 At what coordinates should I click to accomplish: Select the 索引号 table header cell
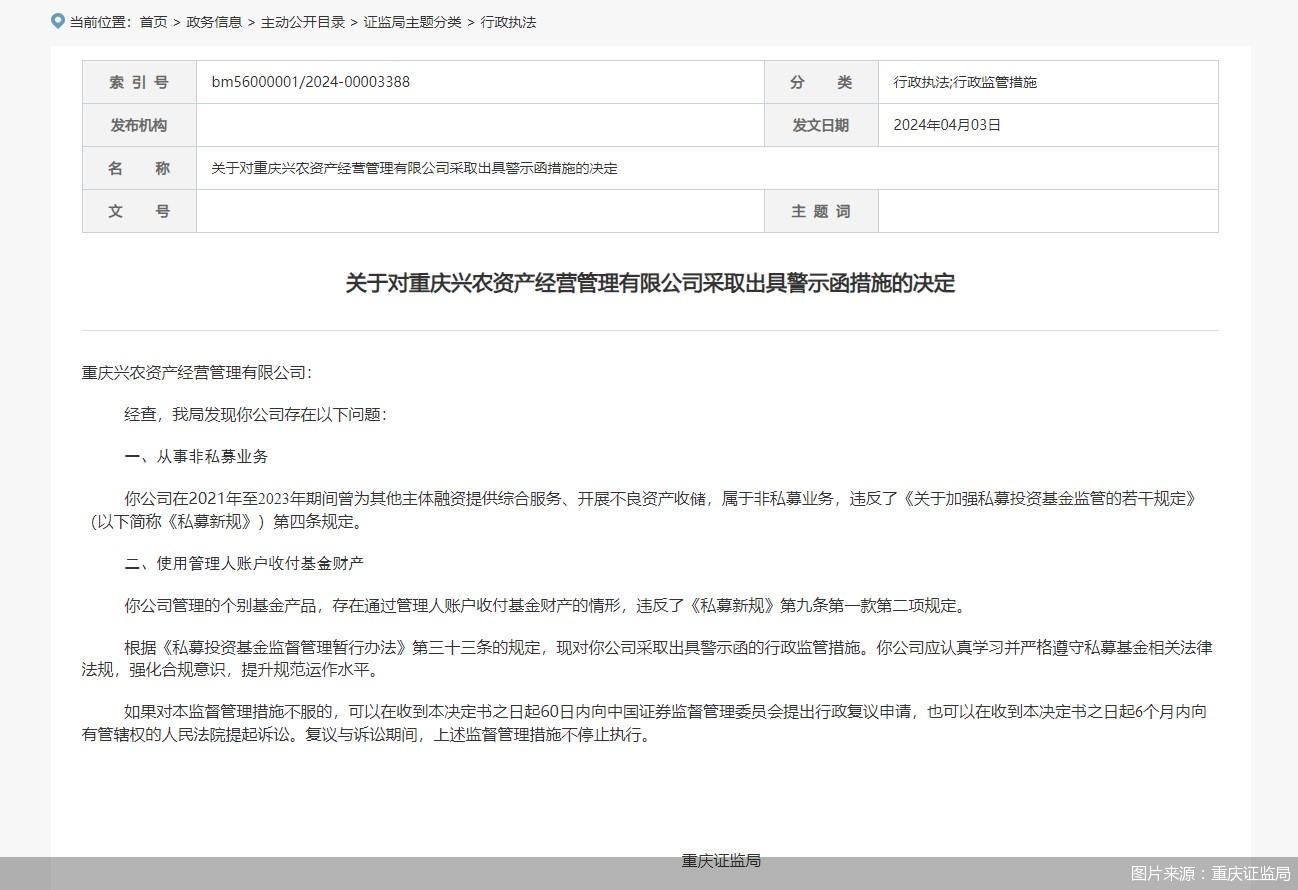[x=138, y=82]
